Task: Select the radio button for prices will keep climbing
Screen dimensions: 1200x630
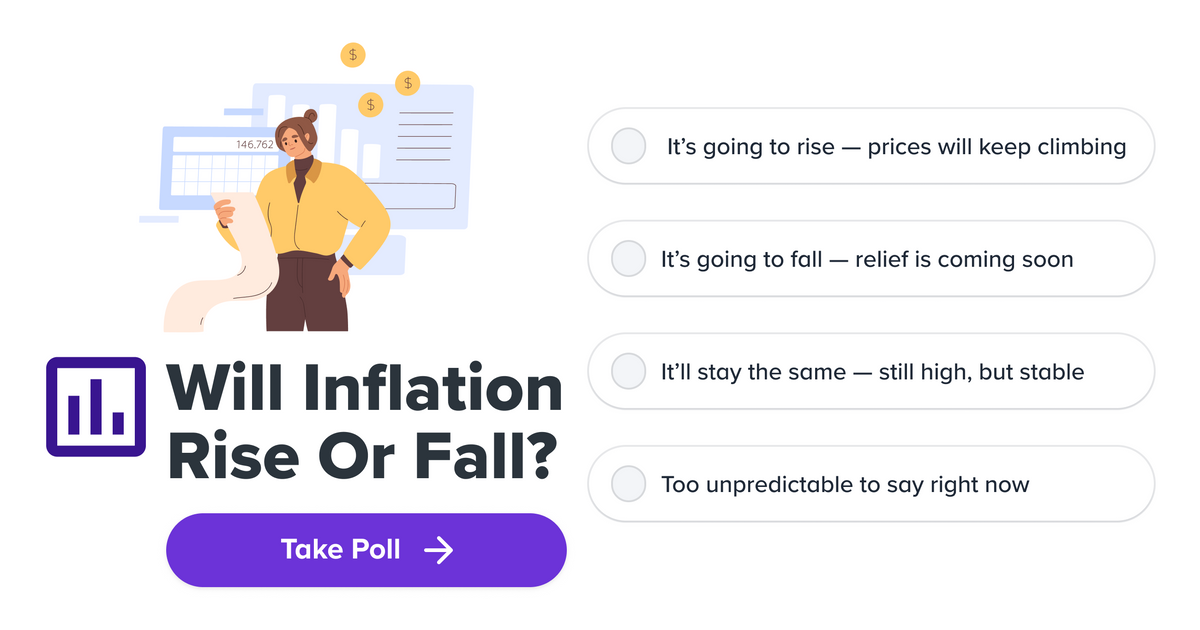Action: (x=627, y=146)
